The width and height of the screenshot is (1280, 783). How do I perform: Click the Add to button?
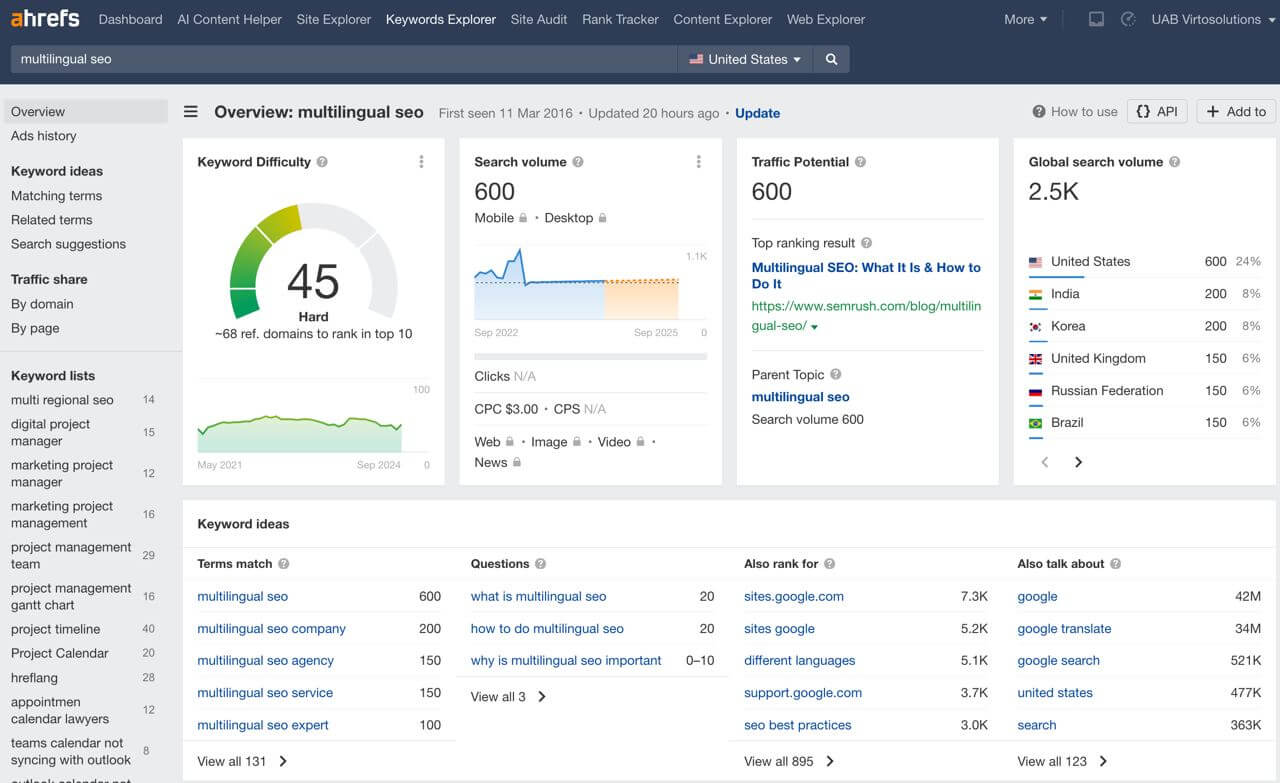pyautogui.click(x=1236, y=111)
